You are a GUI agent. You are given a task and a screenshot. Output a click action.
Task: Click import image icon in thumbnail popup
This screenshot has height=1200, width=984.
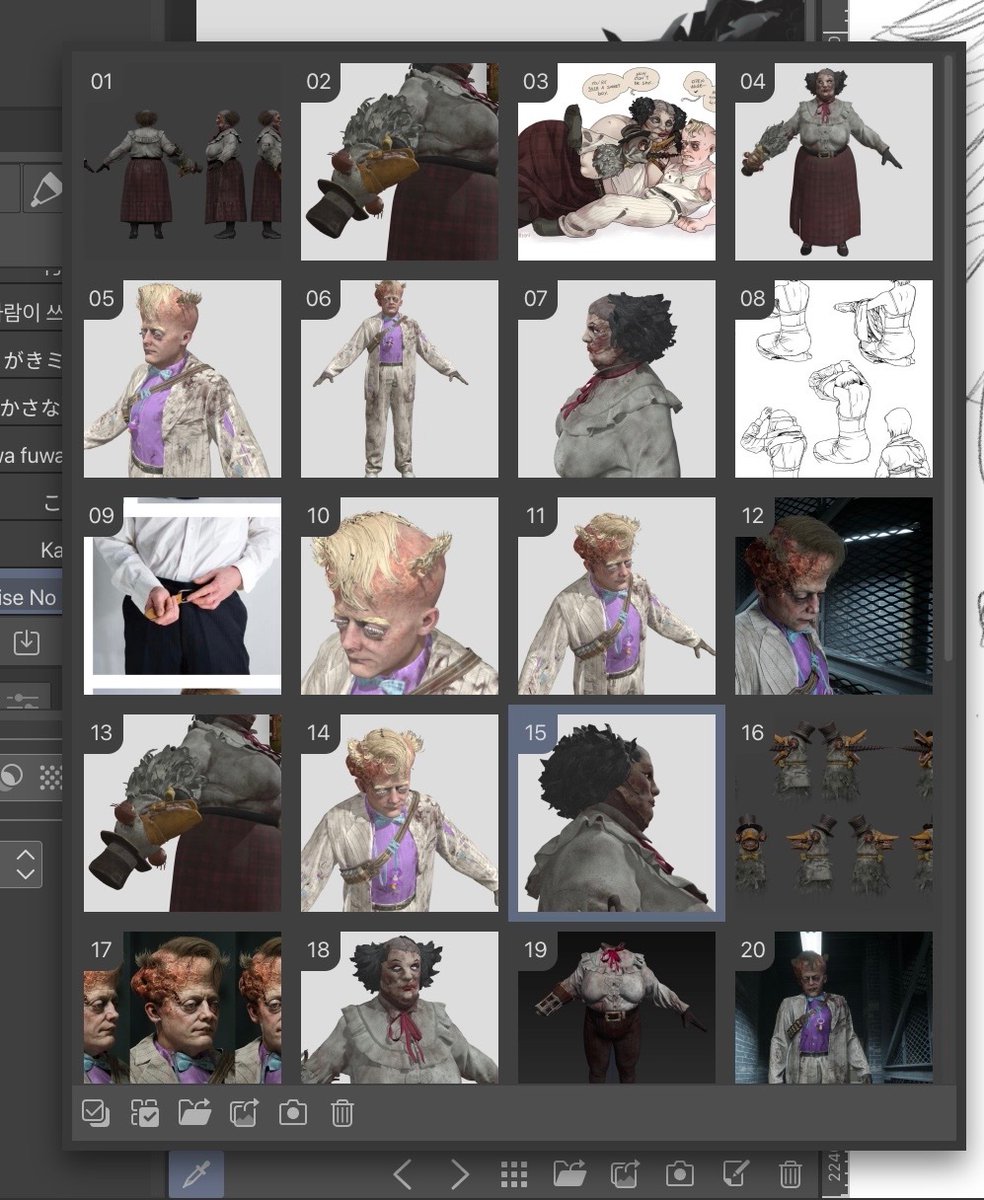pyautogui.click(x=244, y=1112)
